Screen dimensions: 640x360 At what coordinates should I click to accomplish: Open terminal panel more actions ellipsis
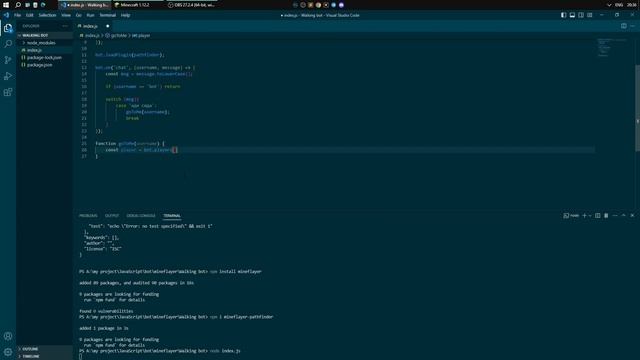615,216
